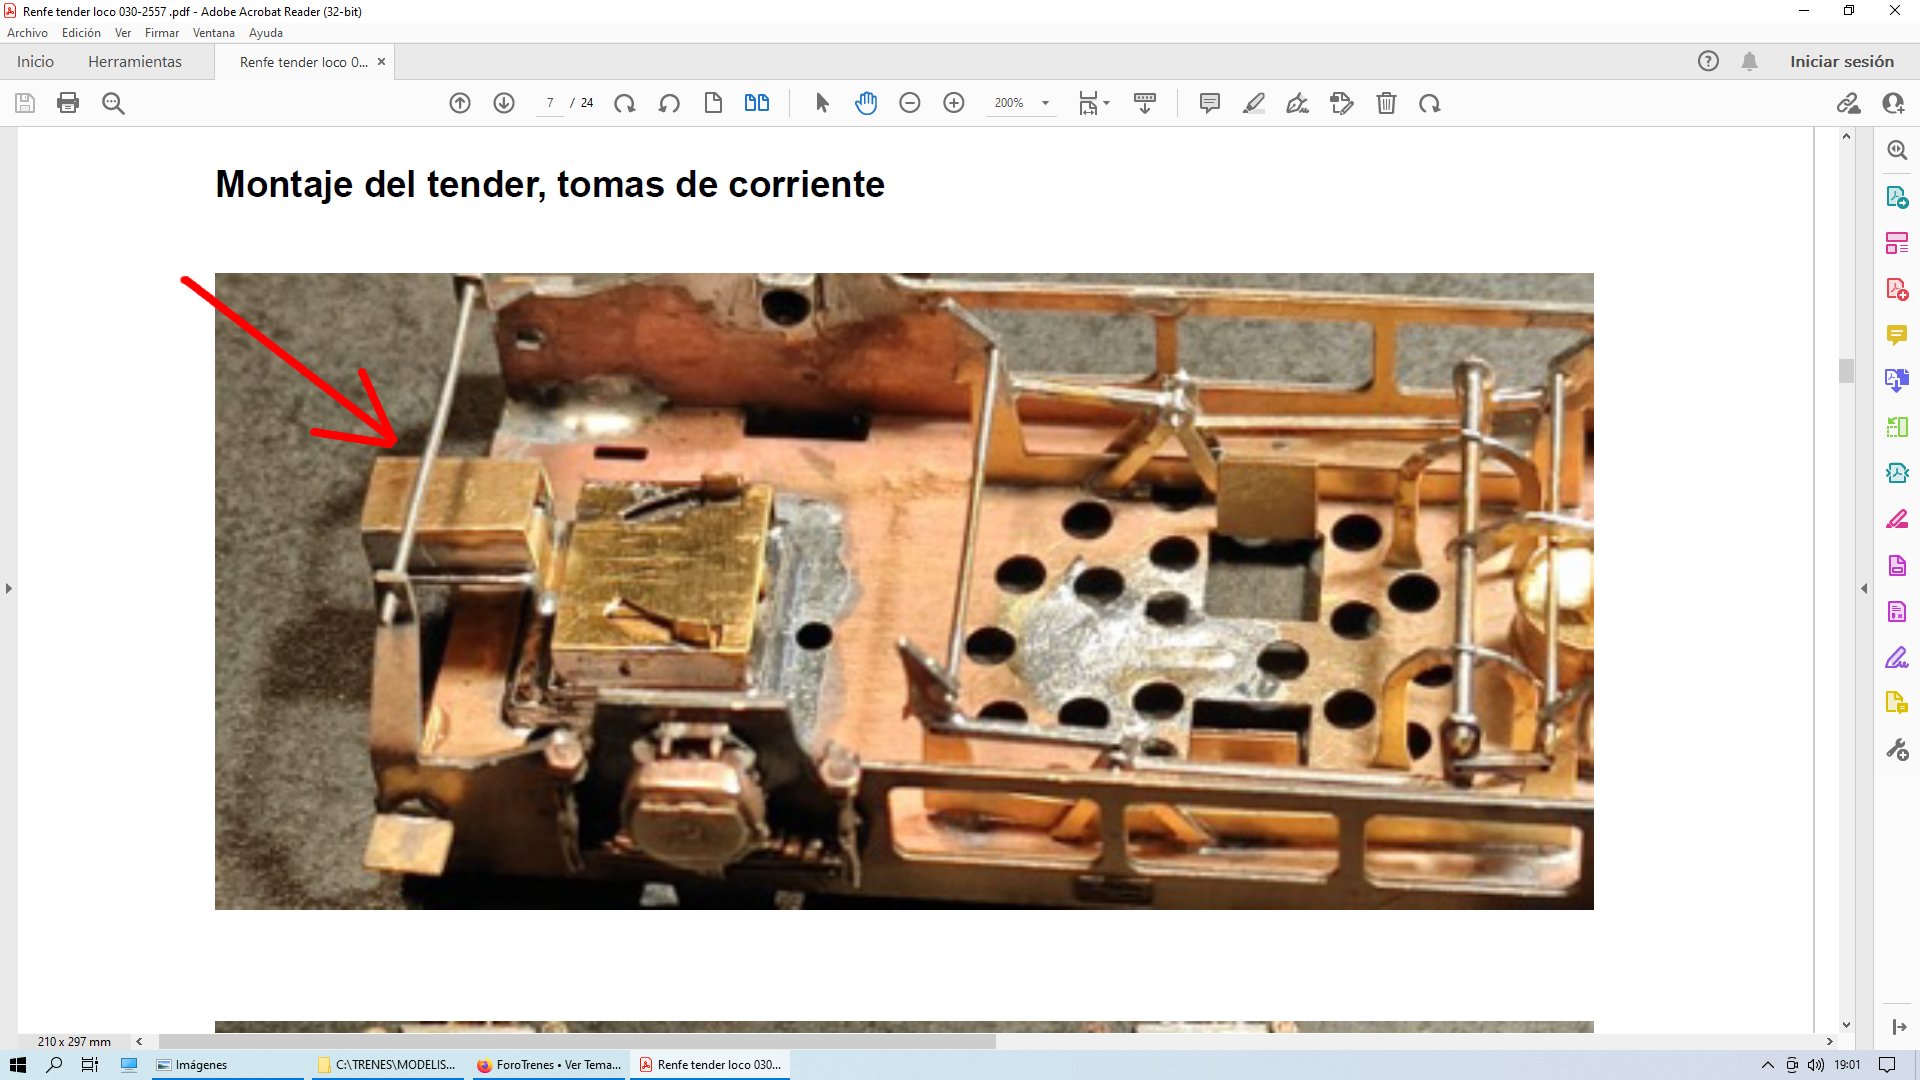Open fit page options dropdown
Screen dimensions: 1920x1080
click(x=1094, y=103)
